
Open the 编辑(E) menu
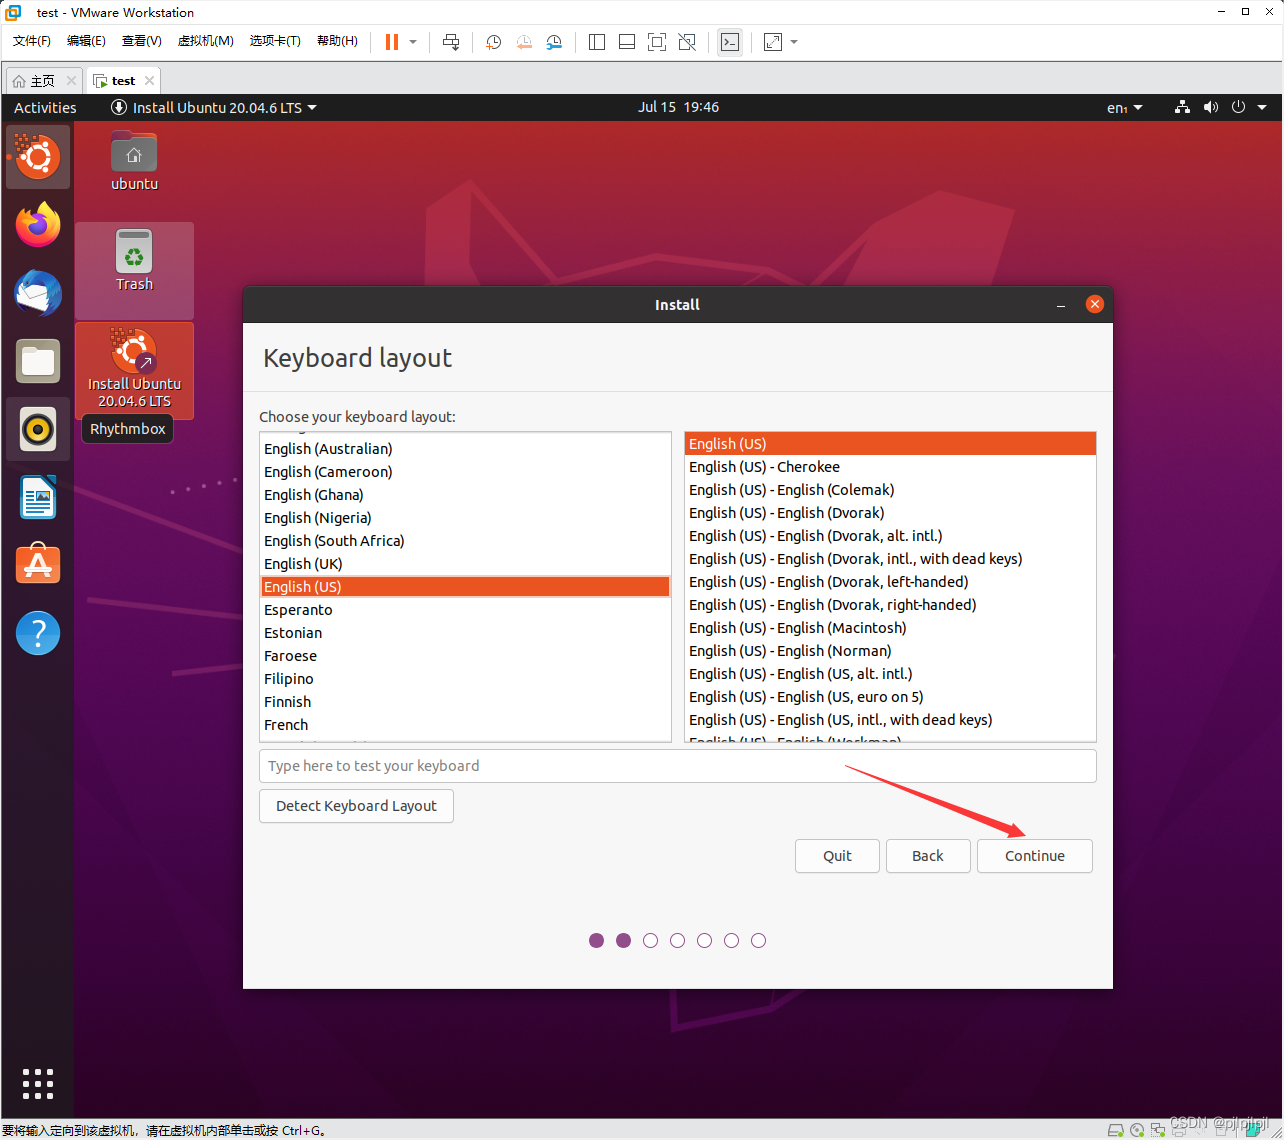[86, 41]
